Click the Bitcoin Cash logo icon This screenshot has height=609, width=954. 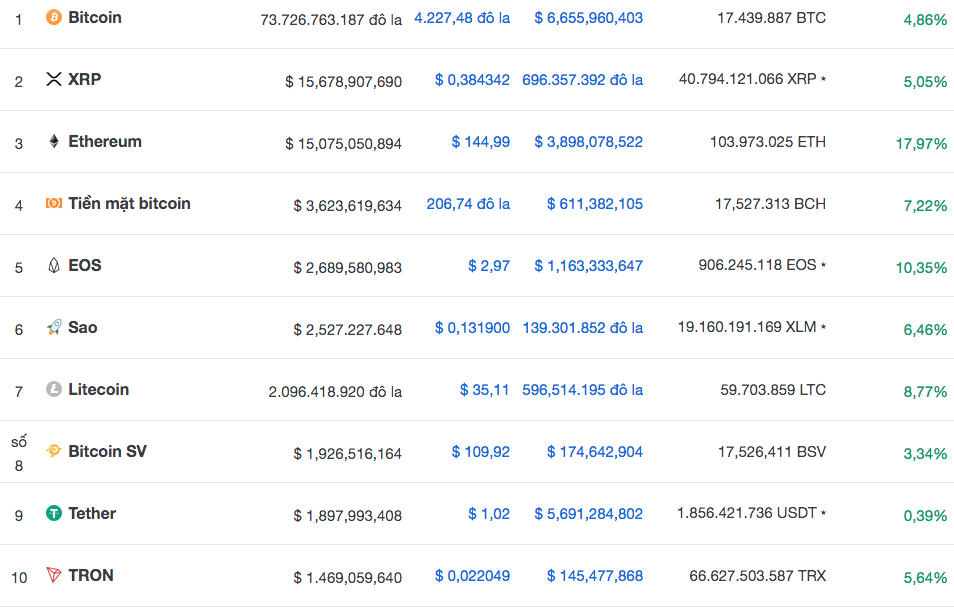(54, 203)
